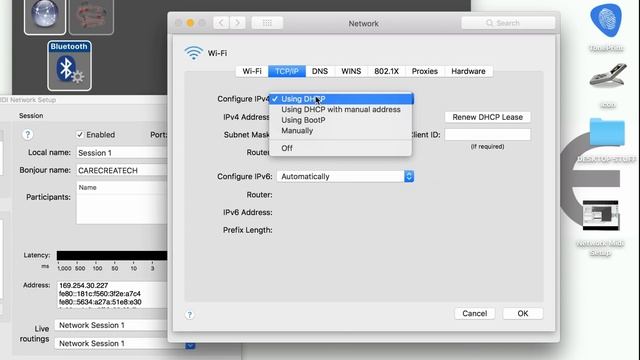Viewport: 640px width, 360px height.
Task: Open Network help question mark button
Action: click(189, 315)
